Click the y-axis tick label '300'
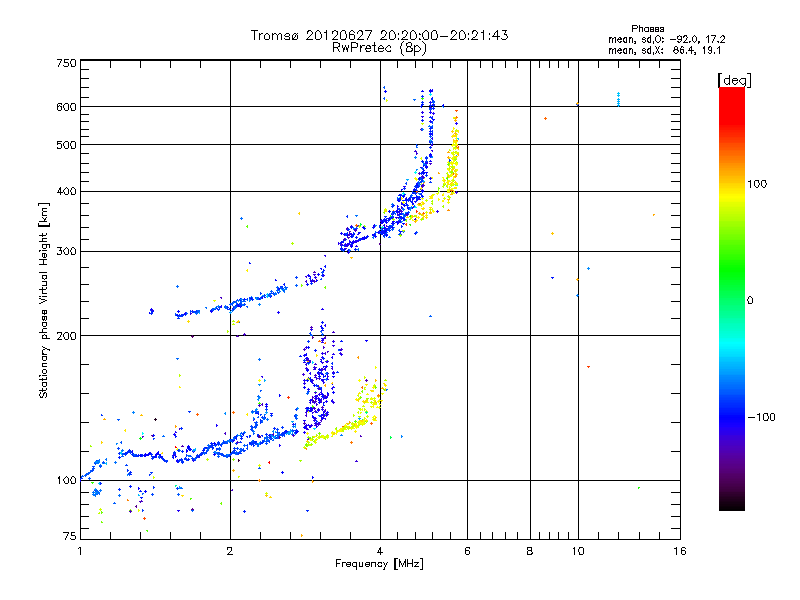This screenshot has height=600, width=800. tap(66, 252)
